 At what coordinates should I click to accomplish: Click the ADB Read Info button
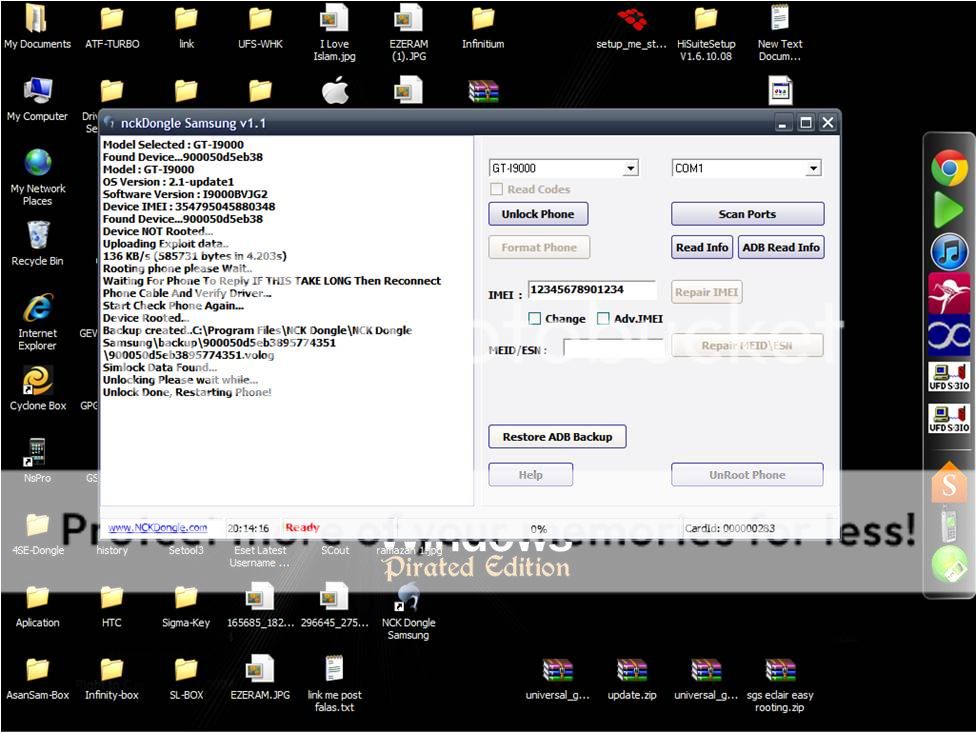[781, 247]
